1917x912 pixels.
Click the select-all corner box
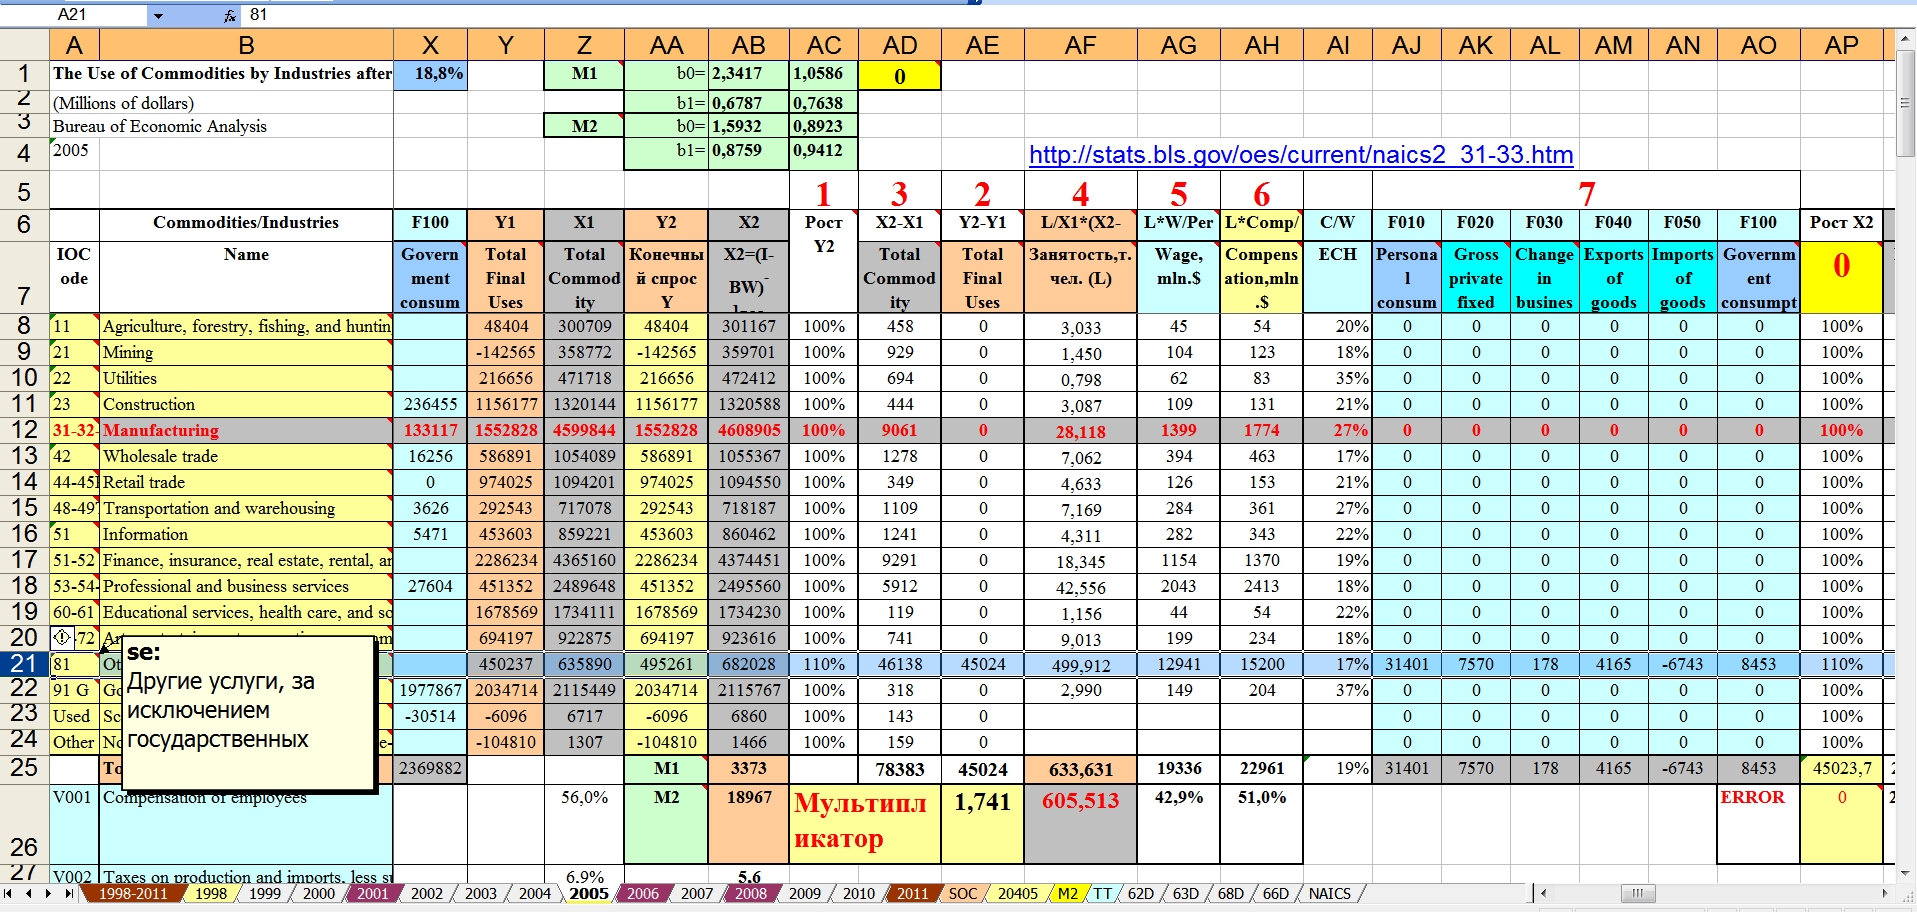click(24, 45)
